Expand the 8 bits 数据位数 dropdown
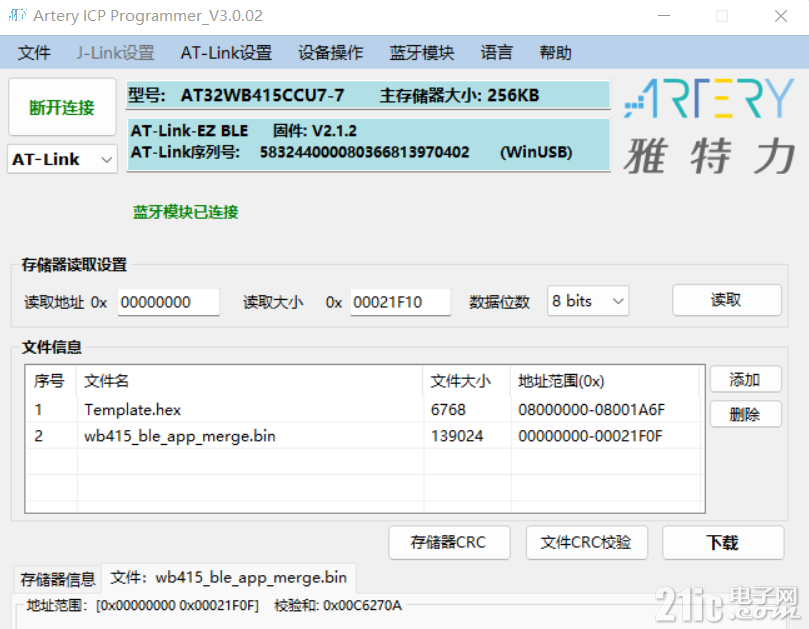809x629 pixels. (588, 301)
